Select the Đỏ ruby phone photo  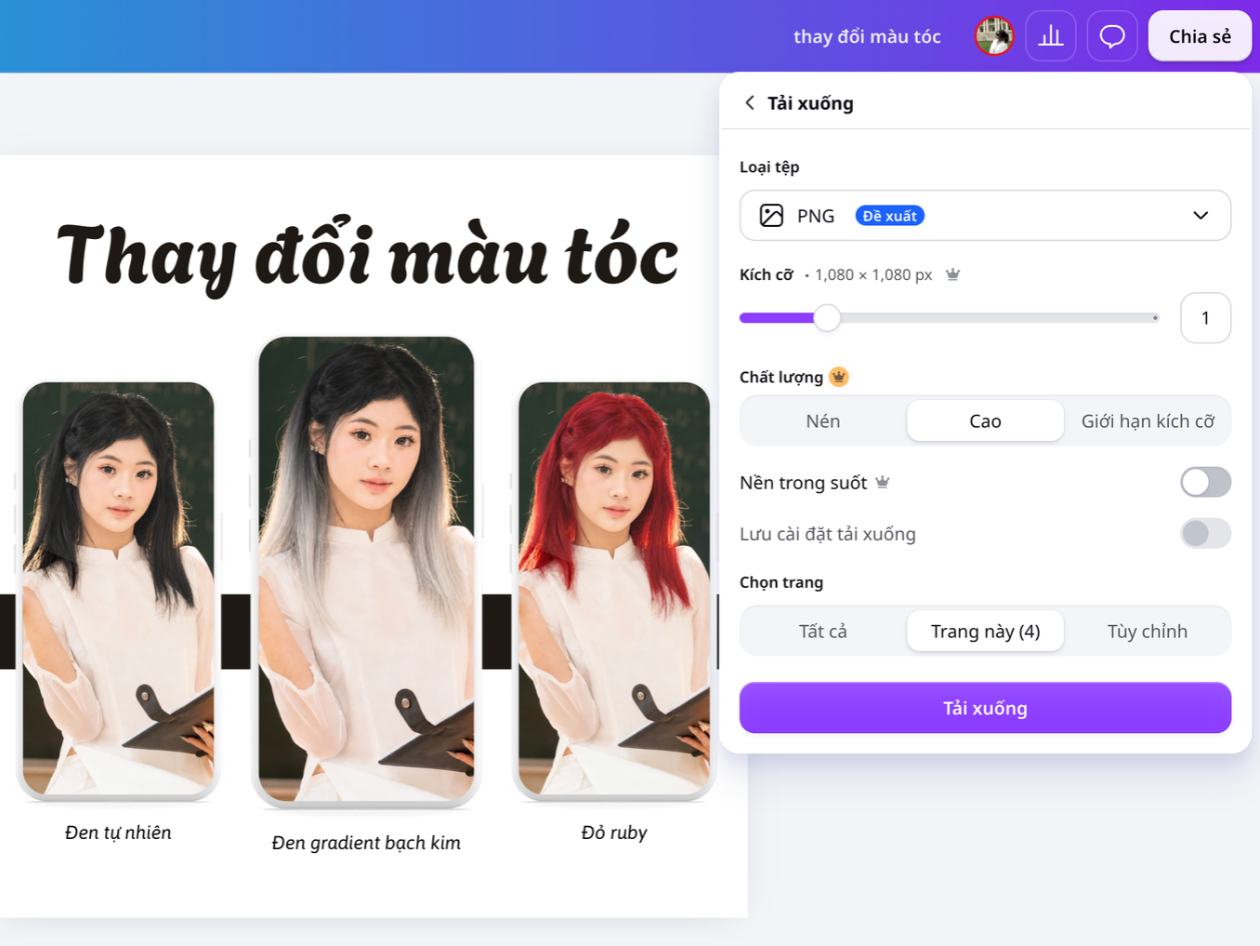click(x=614, y=589)
